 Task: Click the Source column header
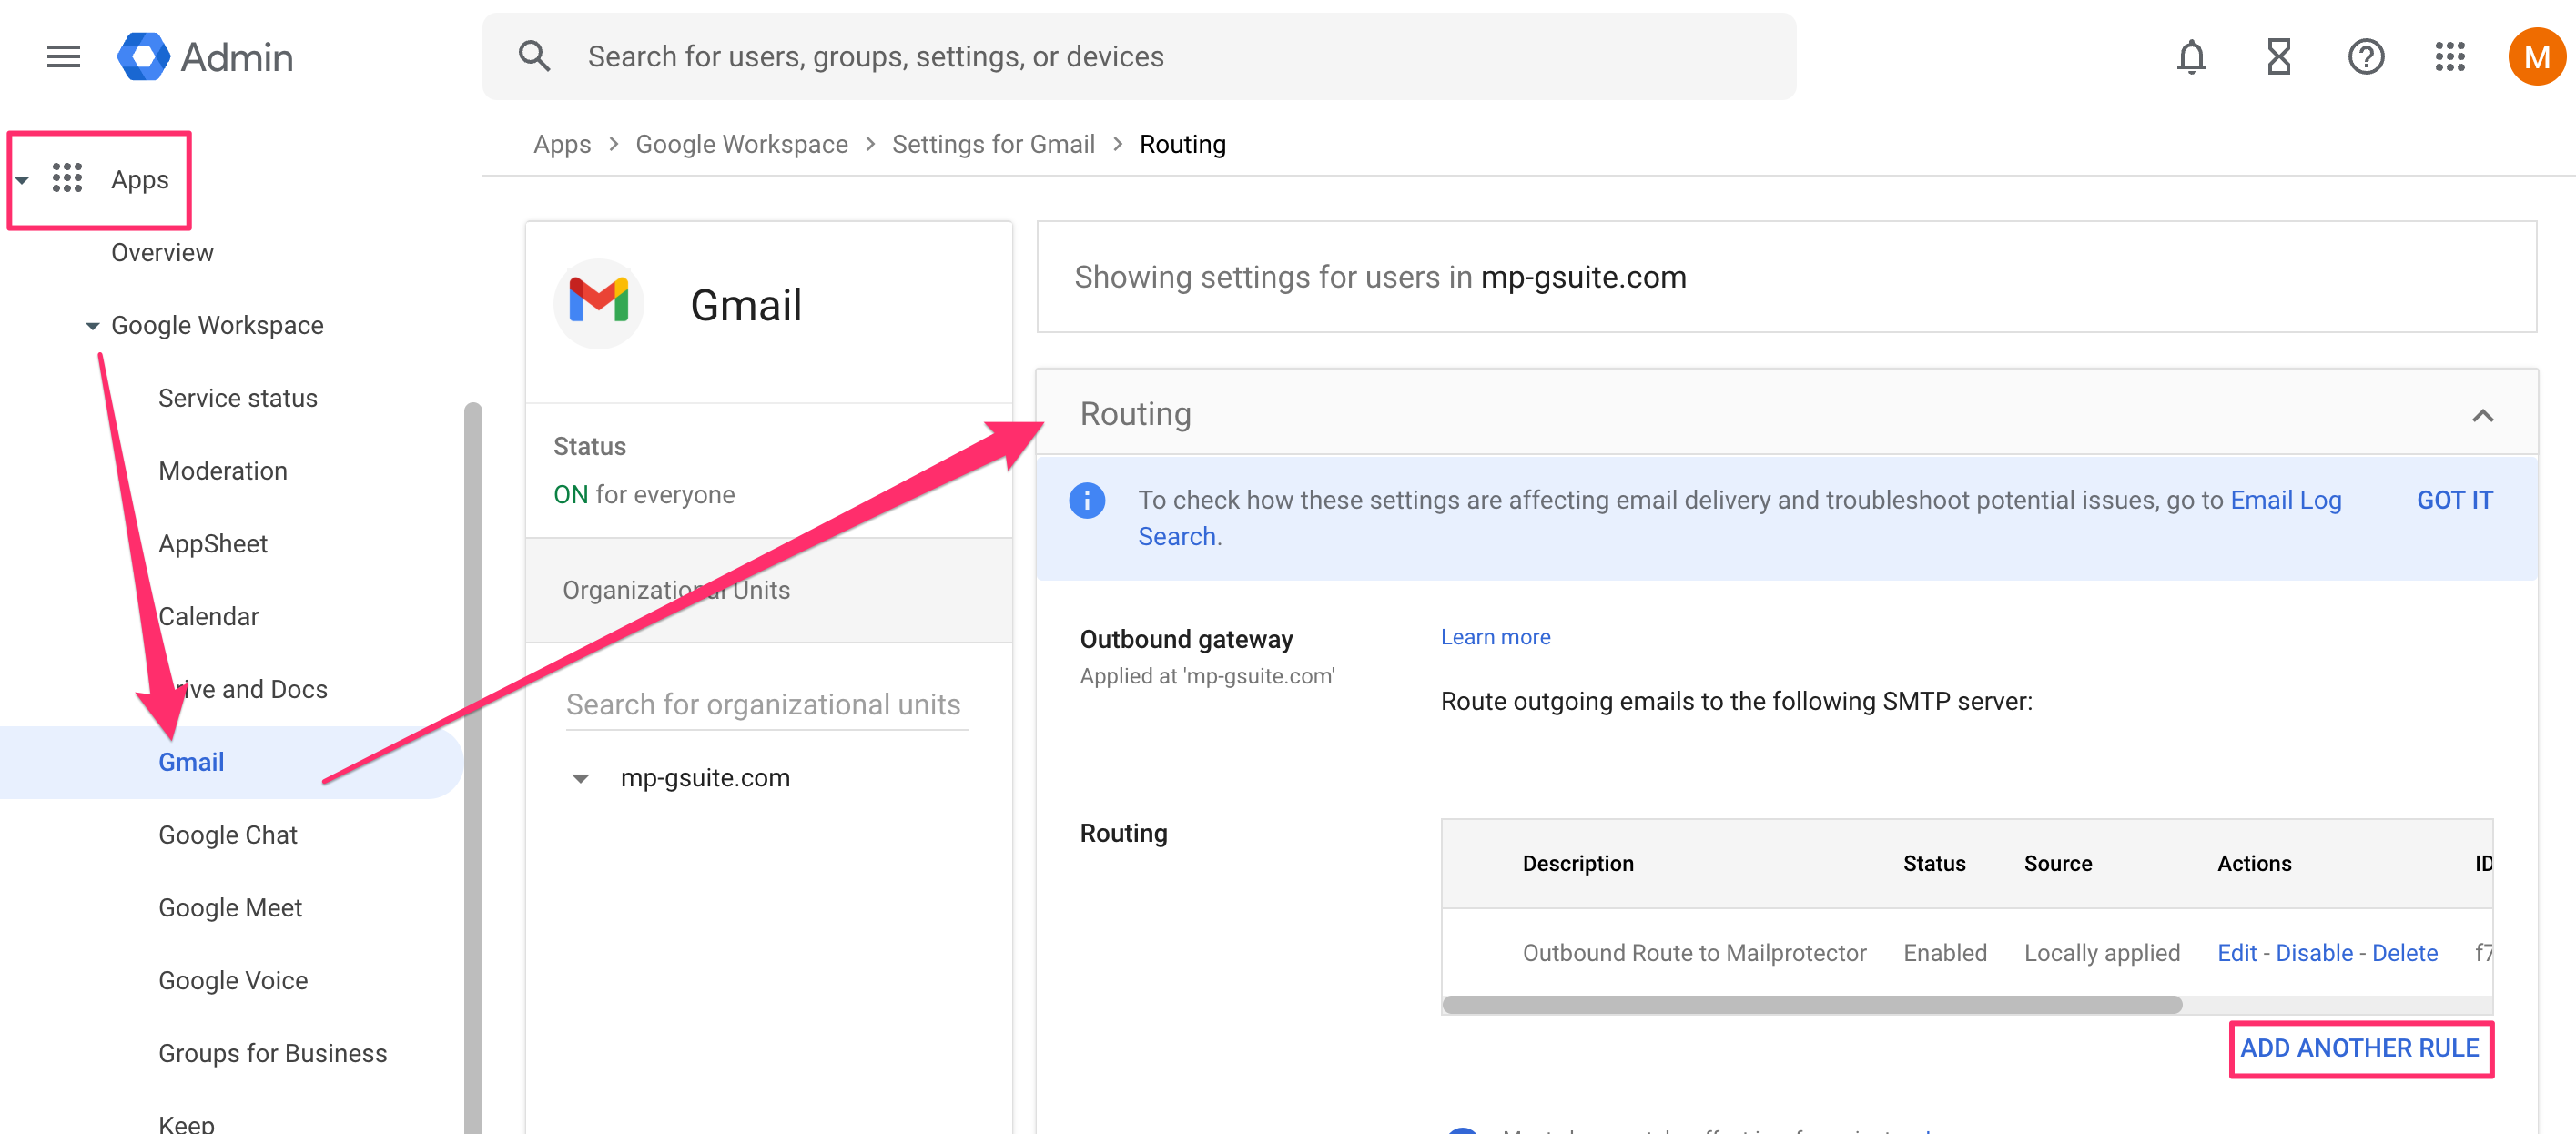tap(2057, 863)
